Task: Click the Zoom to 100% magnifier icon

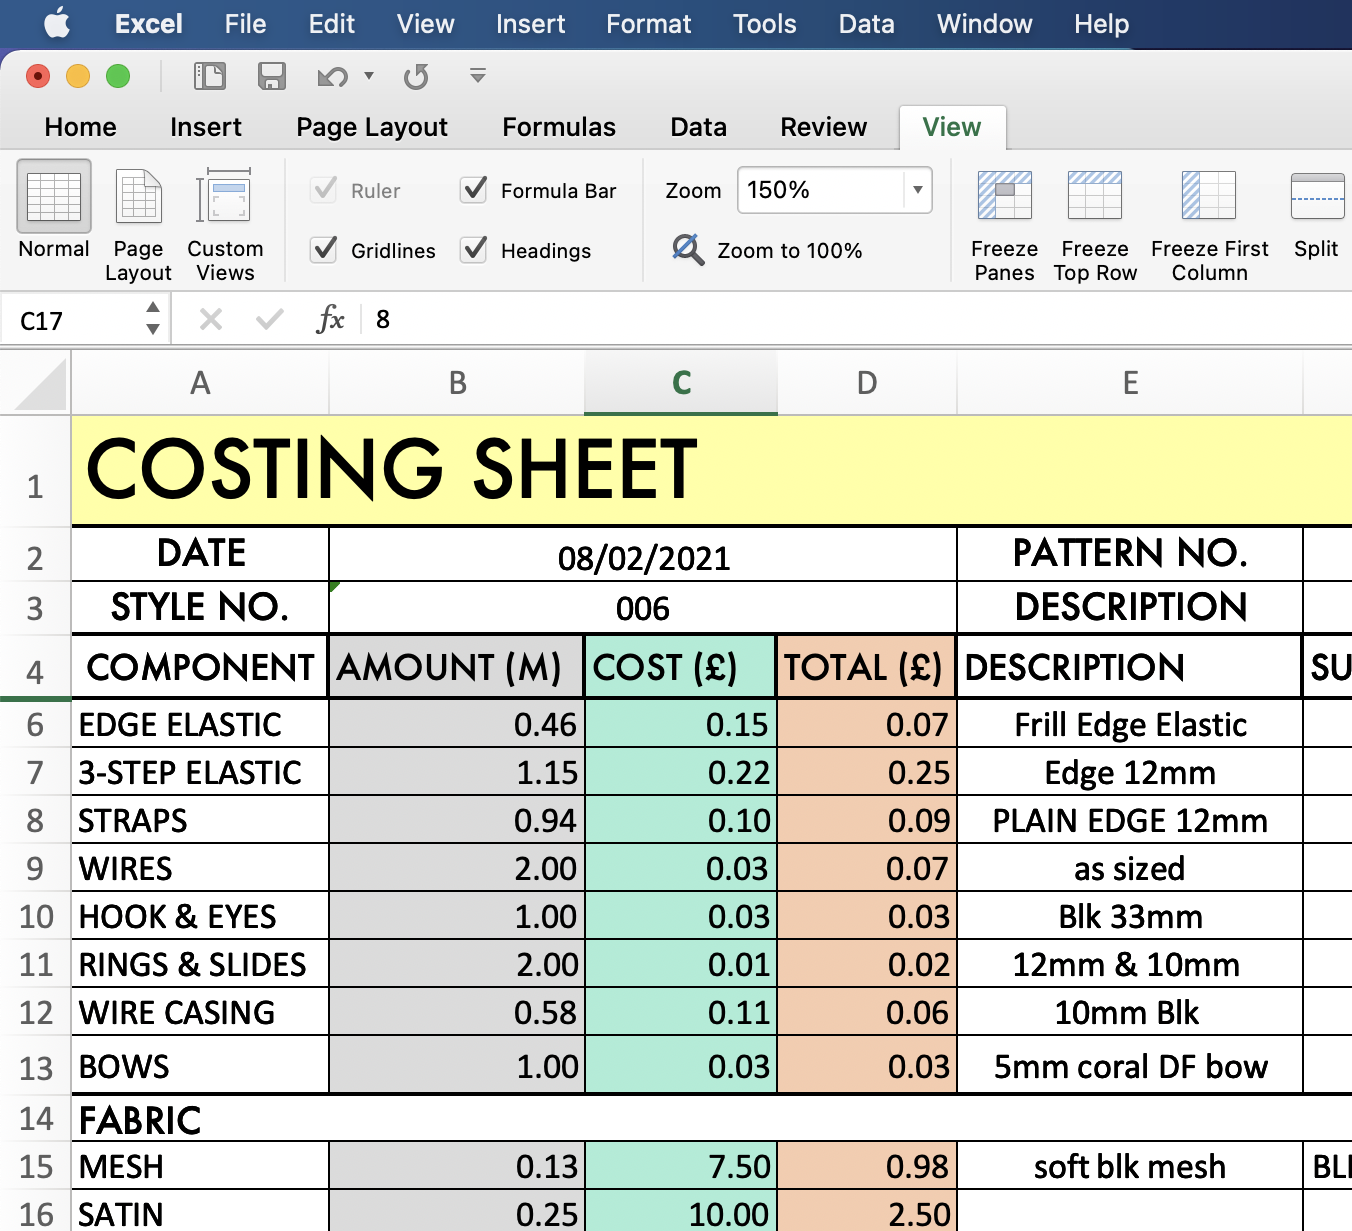Action: point(688,249)
